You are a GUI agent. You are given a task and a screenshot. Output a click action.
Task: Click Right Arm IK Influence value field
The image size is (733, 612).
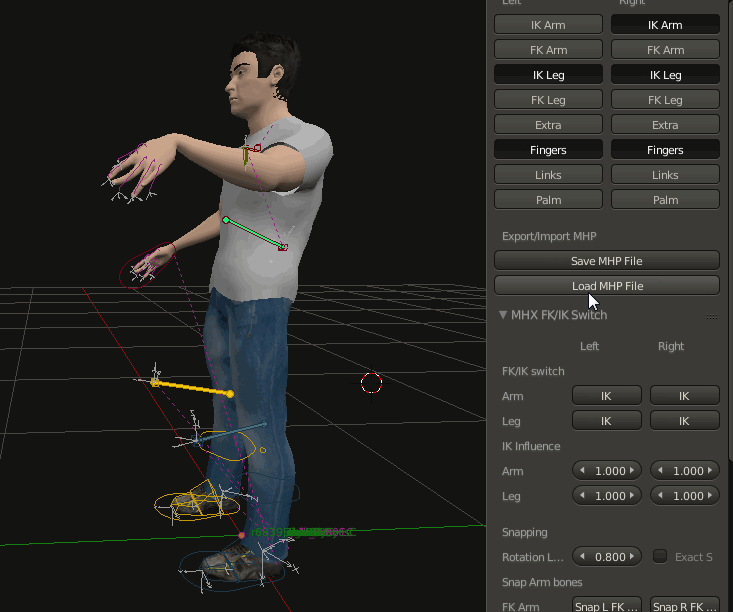684,470
